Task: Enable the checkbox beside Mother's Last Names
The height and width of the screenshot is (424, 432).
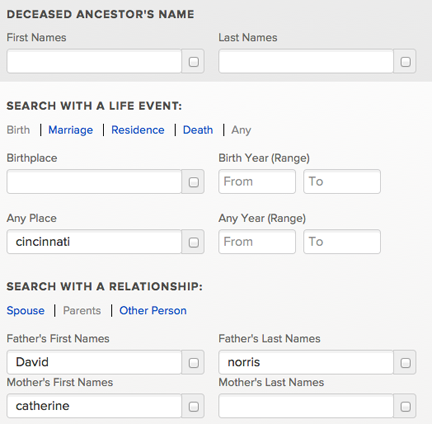Action: (405, 406)
